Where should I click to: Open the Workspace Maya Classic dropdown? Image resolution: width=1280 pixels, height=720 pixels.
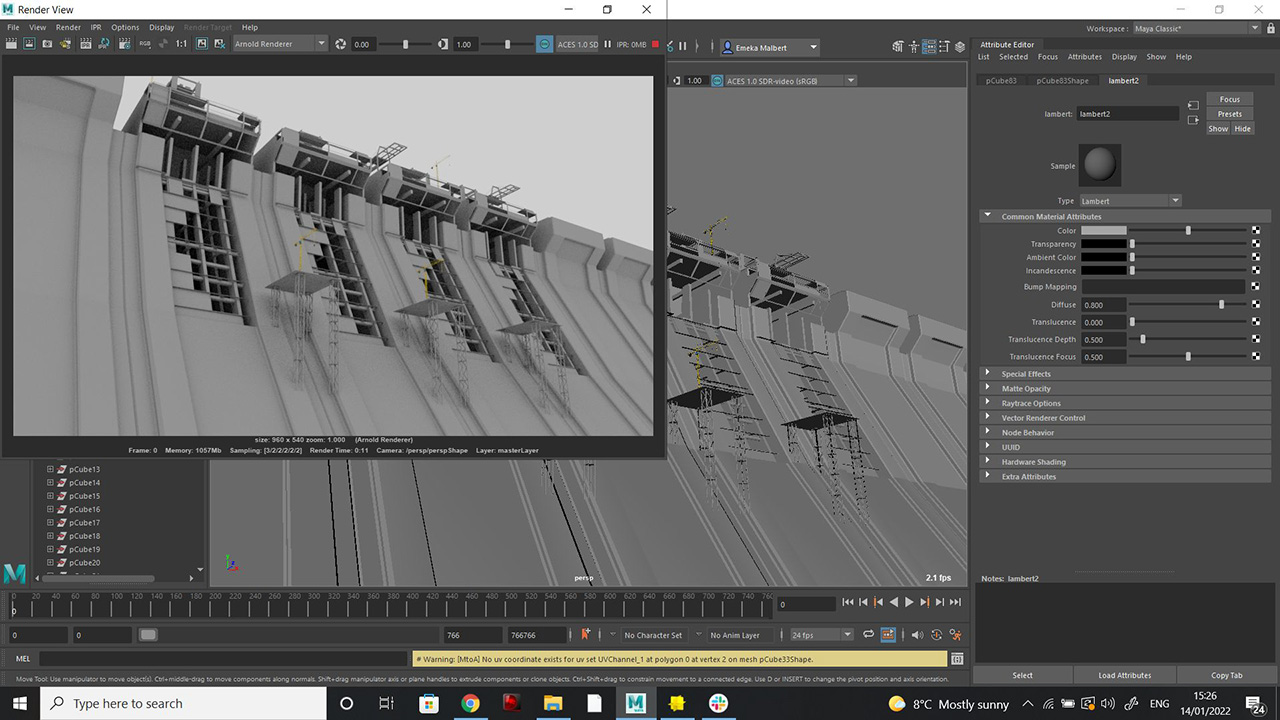1197,29
